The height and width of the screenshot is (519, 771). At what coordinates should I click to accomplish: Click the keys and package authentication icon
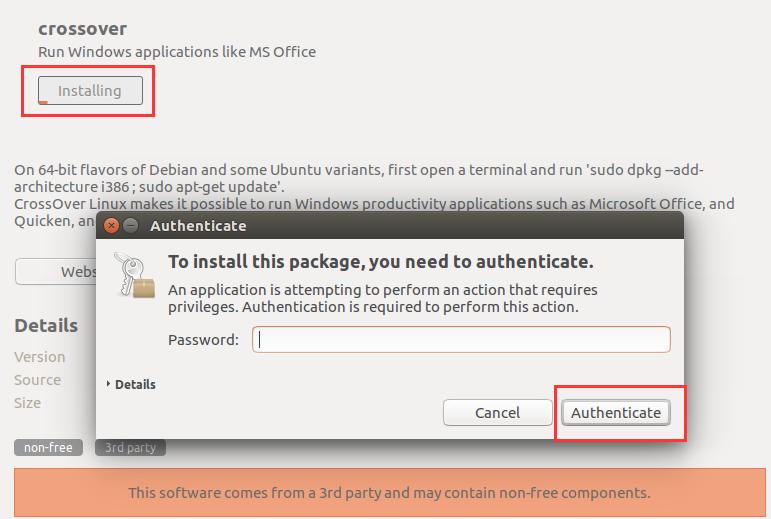click(x=134, y=274)
